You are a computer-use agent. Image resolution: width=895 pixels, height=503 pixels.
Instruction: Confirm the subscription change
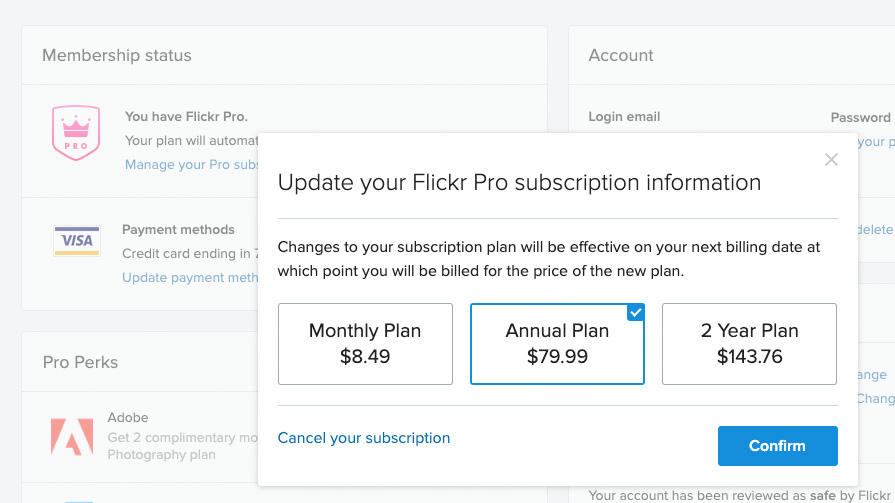[x=777, y=446]
